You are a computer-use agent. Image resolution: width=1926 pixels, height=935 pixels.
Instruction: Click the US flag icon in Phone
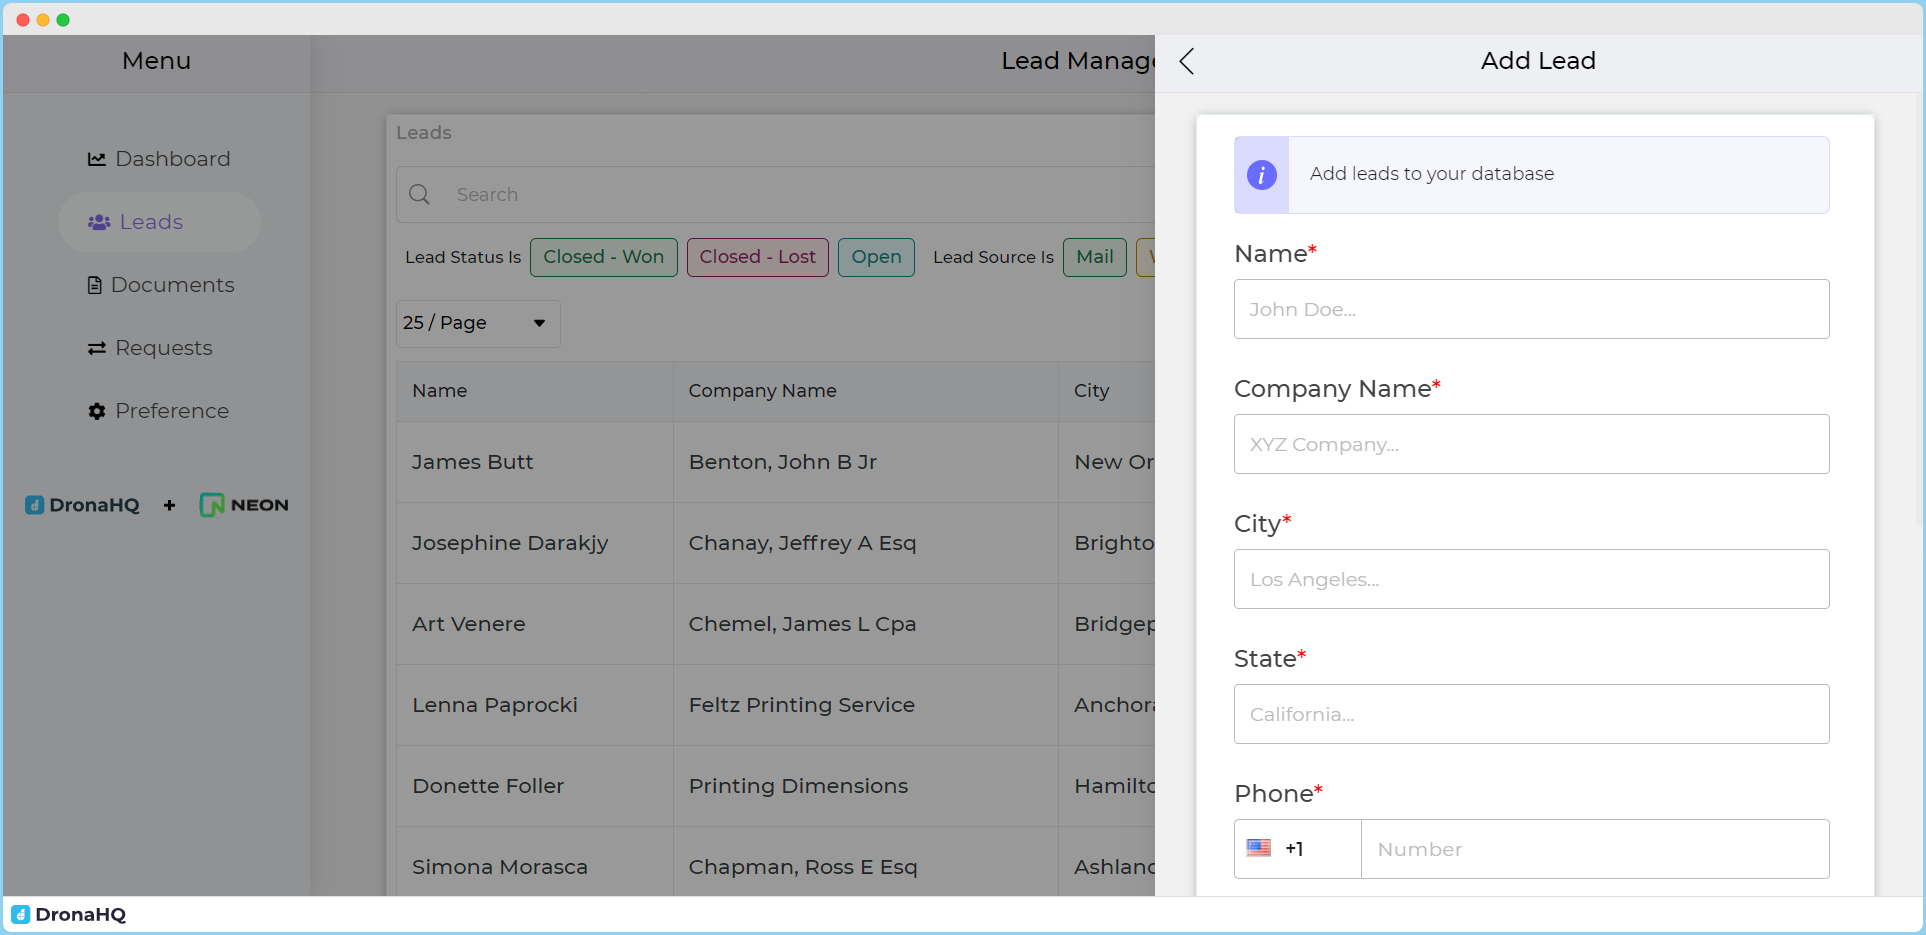click(1258, 848)
